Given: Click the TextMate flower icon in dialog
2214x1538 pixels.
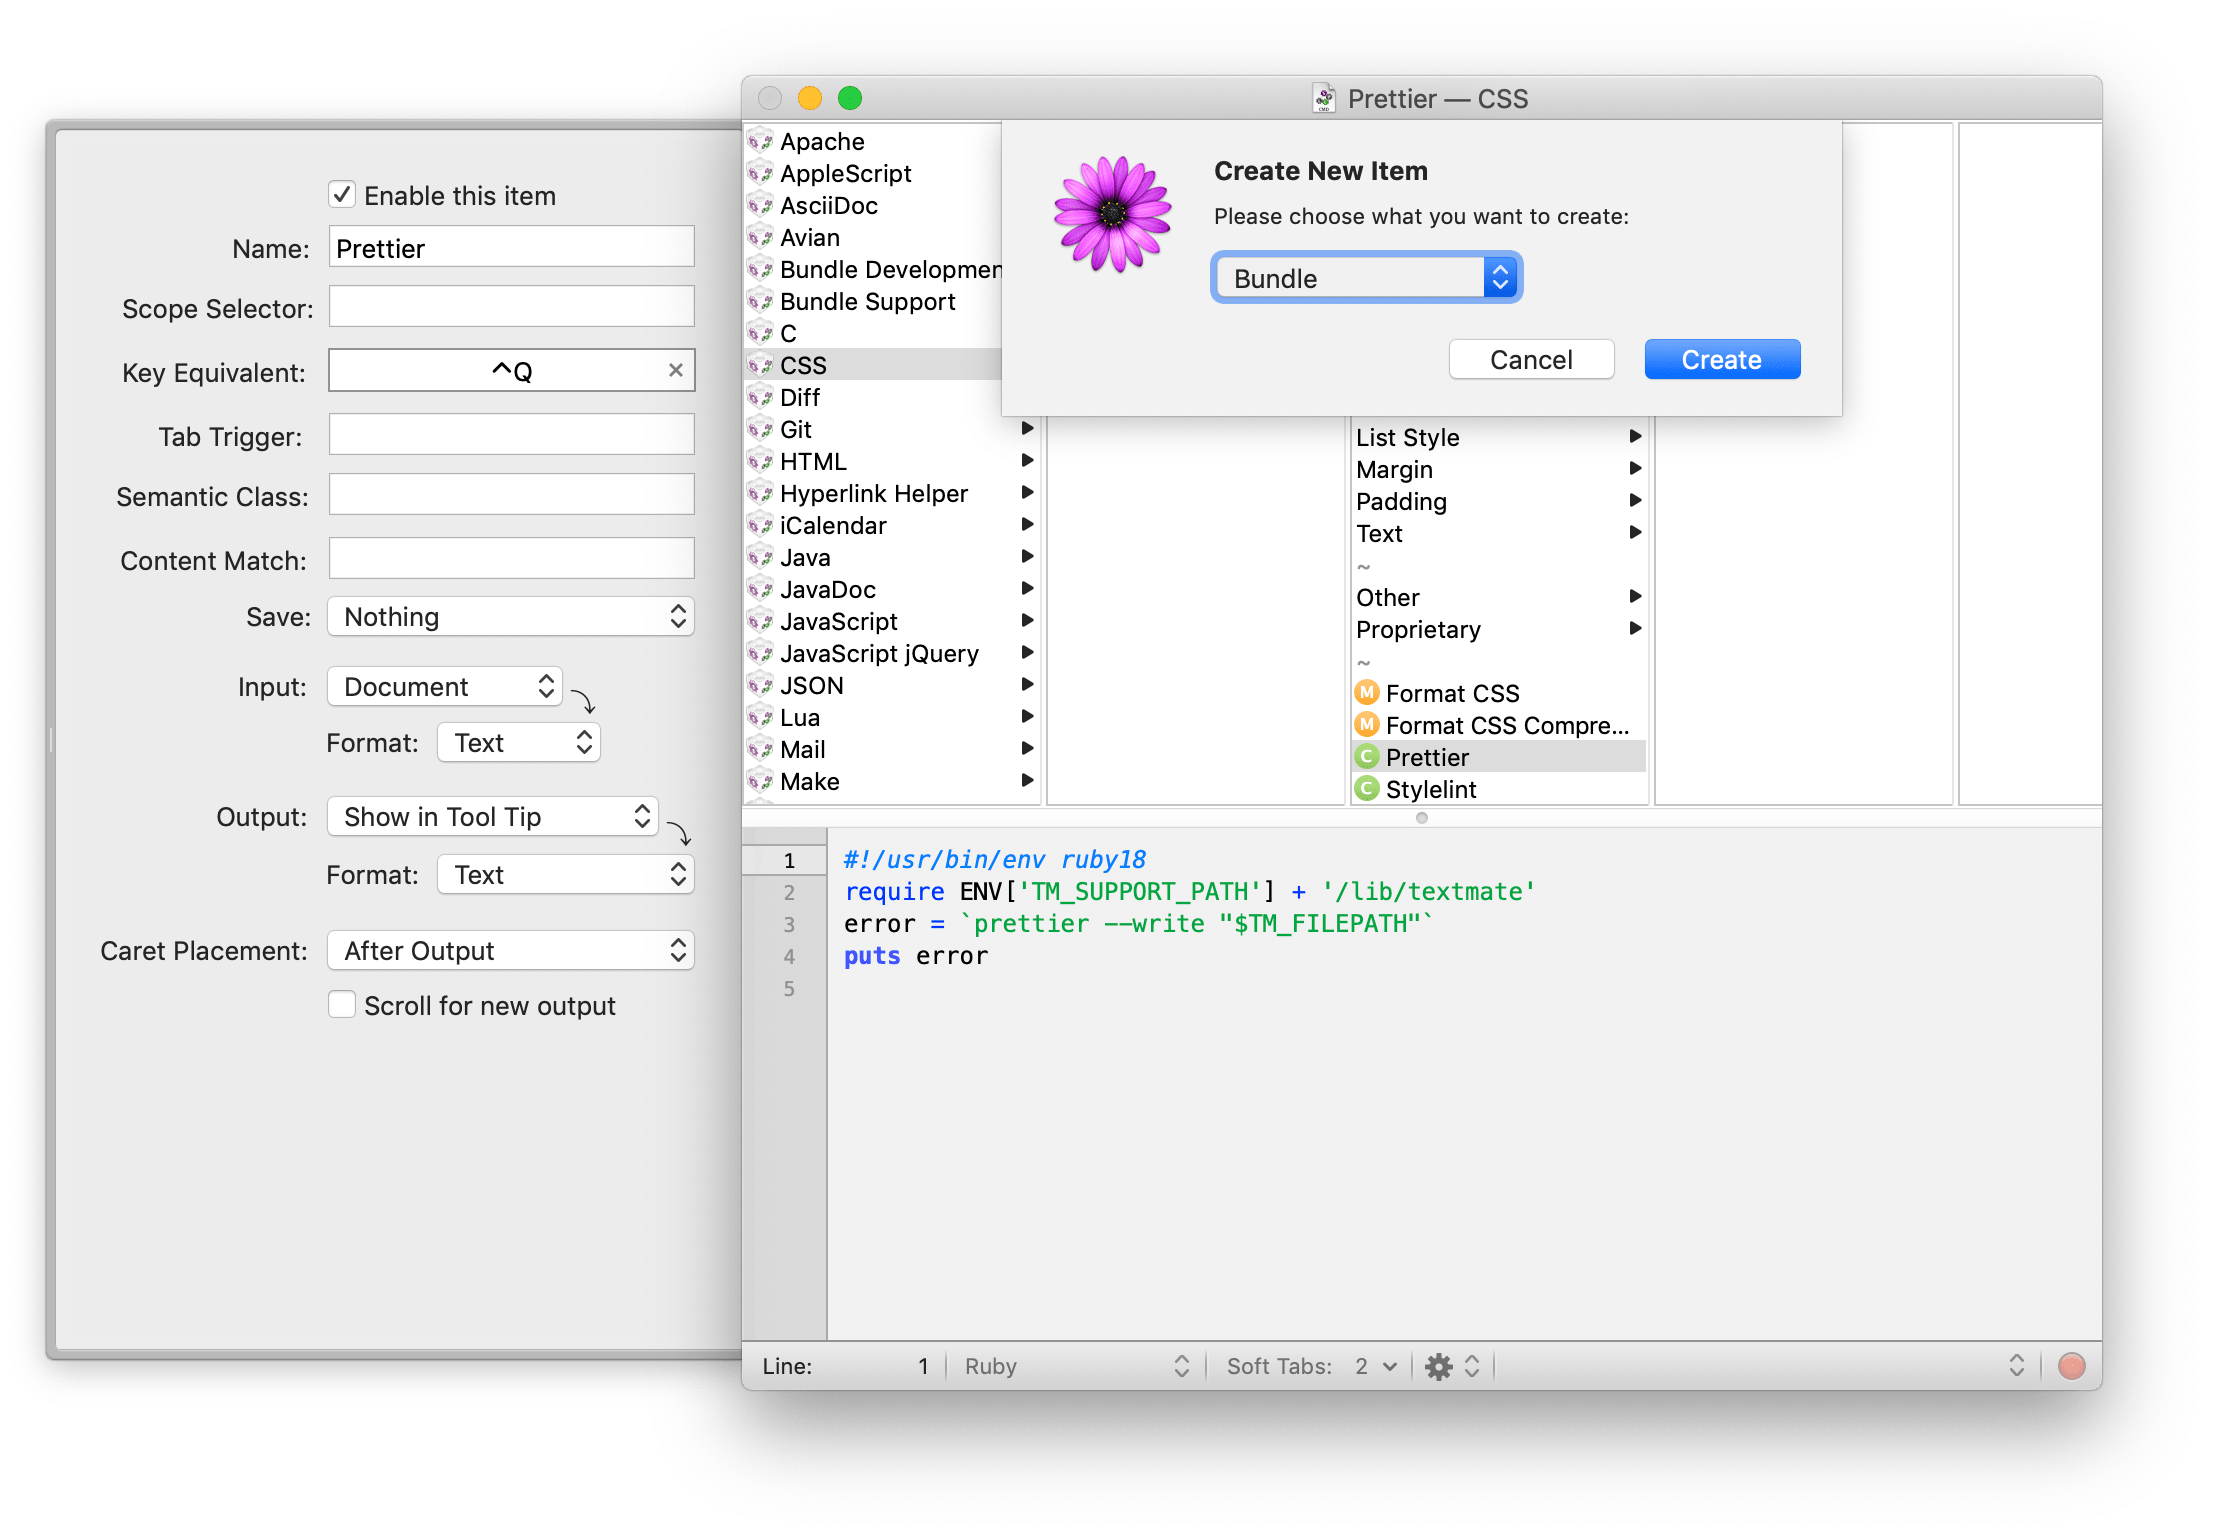Looking at the screenshot, I should [x=1112, y=213].
